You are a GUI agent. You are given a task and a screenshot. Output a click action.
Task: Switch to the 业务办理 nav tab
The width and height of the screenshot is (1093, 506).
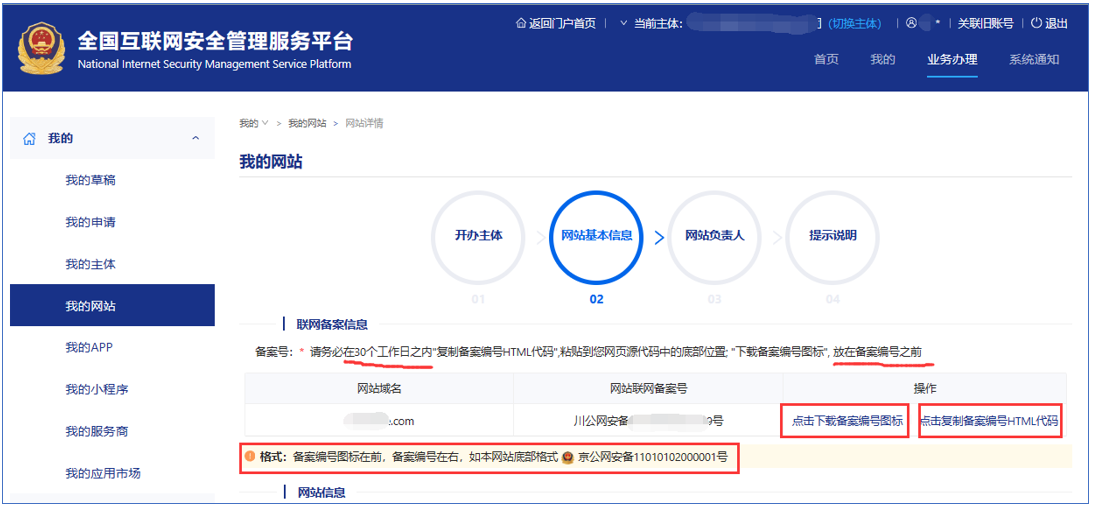(952, 59)
